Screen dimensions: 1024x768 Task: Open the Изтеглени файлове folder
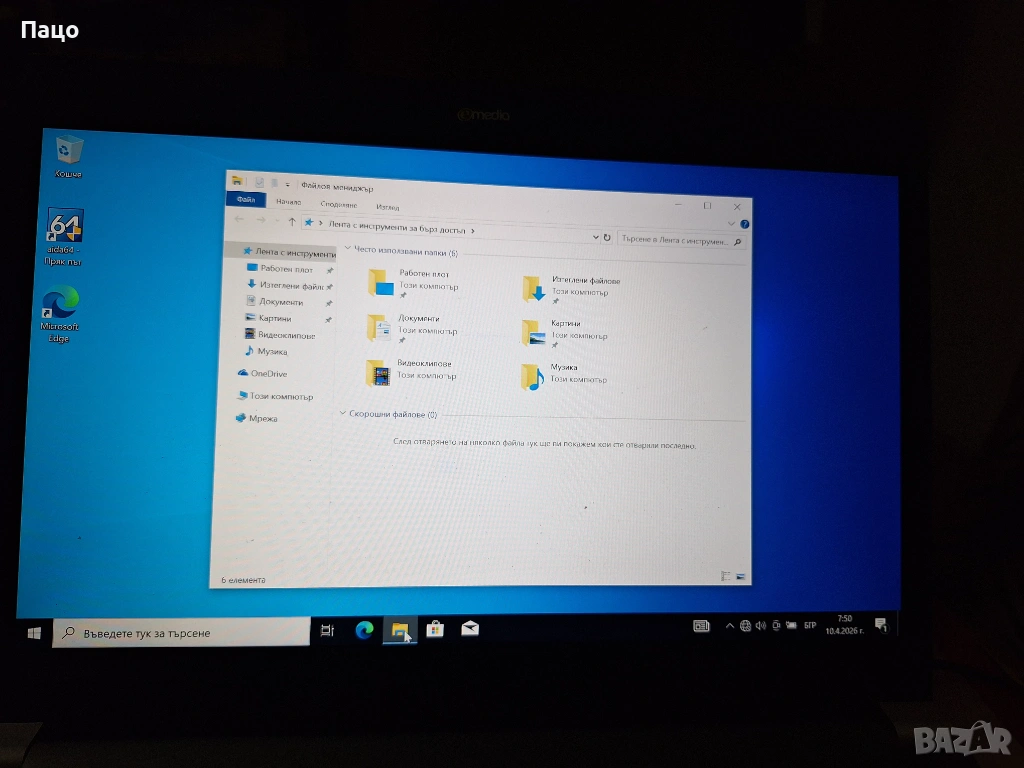(x=534, y=289)
